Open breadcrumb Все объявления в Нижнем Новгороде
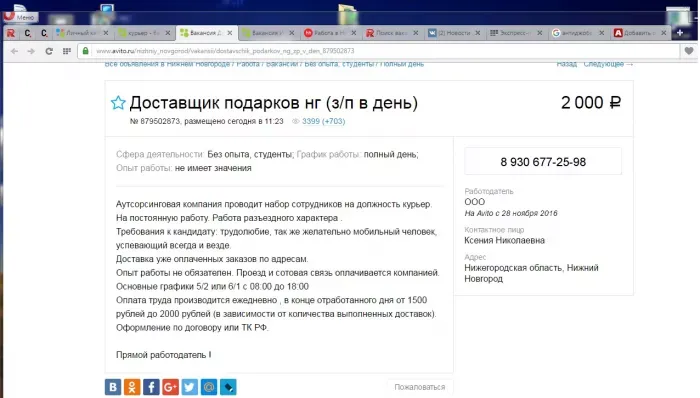700x398 pixels. tap(167, 64)
